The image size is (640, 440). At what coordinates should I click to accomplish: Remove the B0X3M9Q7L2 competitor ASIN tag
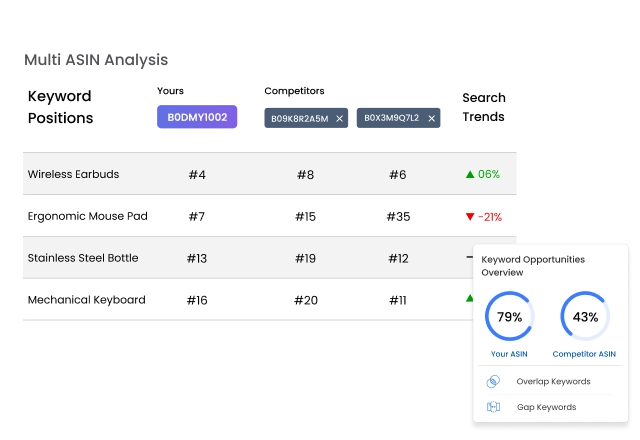tap(432, 119)
